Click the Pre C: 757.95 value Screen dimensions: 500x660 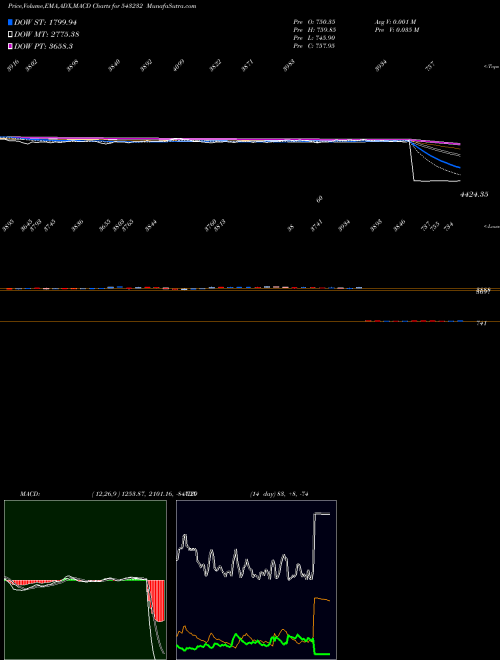(314, 46)
